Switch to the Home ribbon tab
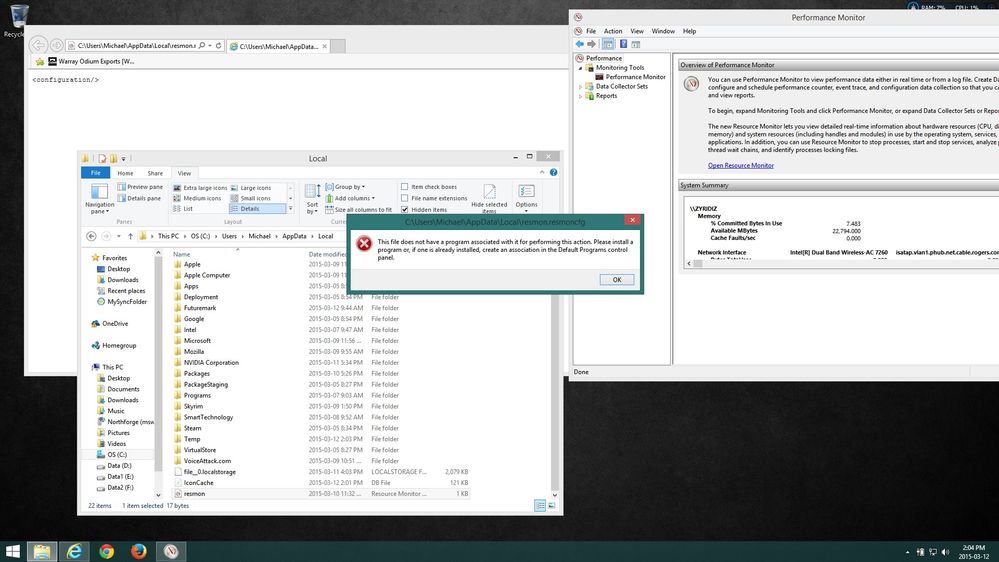This screenshot has width=999, height=562. pyautogui.click(x=125, y=173)
